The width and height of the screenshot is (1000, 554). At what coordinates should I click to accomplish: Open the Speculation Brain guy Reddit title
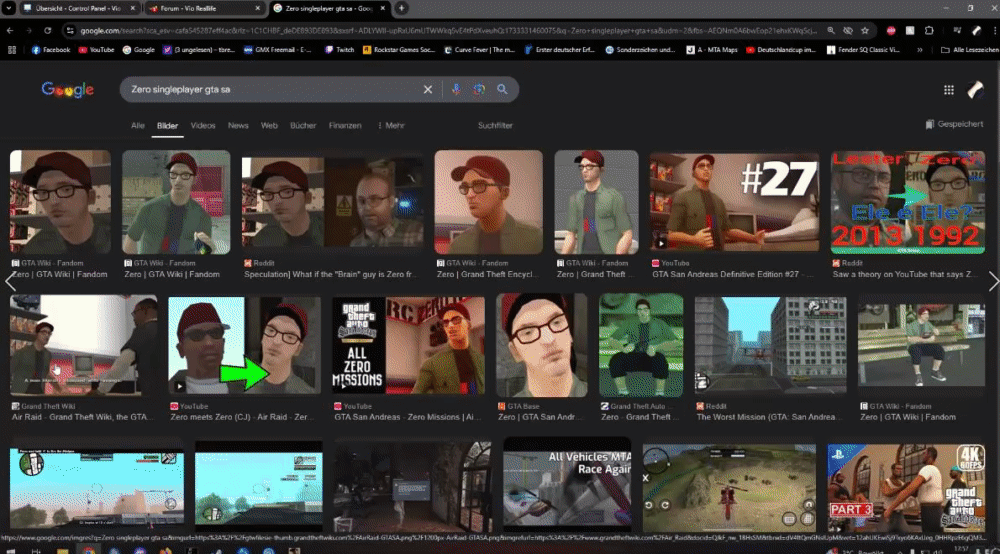click(330, 274)
